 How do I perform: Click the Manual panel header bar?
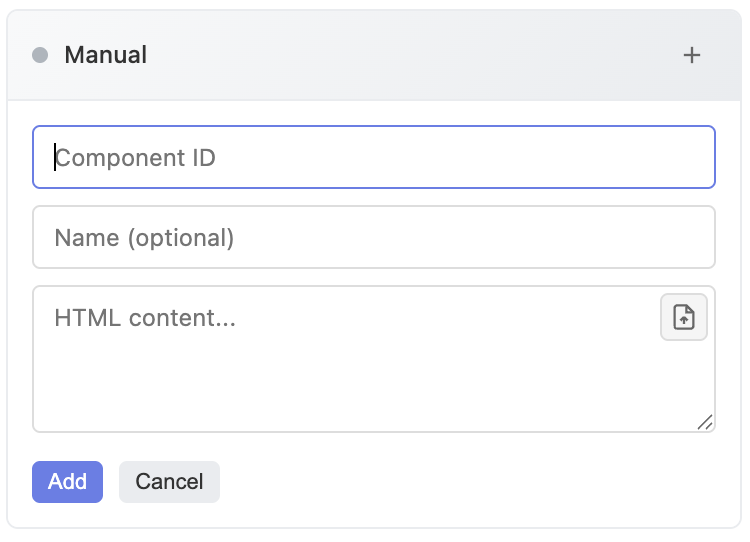point(400,55)
